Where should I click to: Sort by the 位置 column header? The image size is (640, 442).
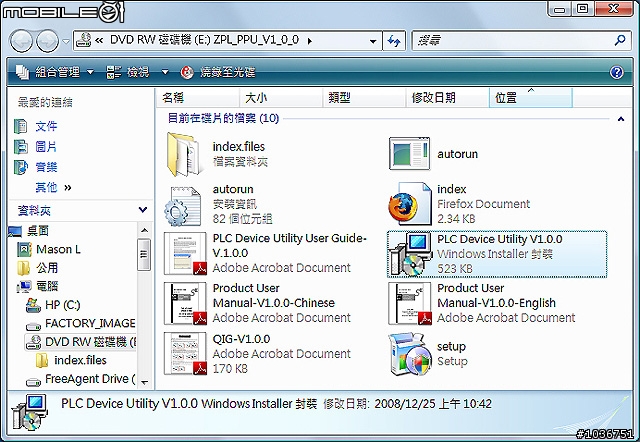(x=531, y=98)
